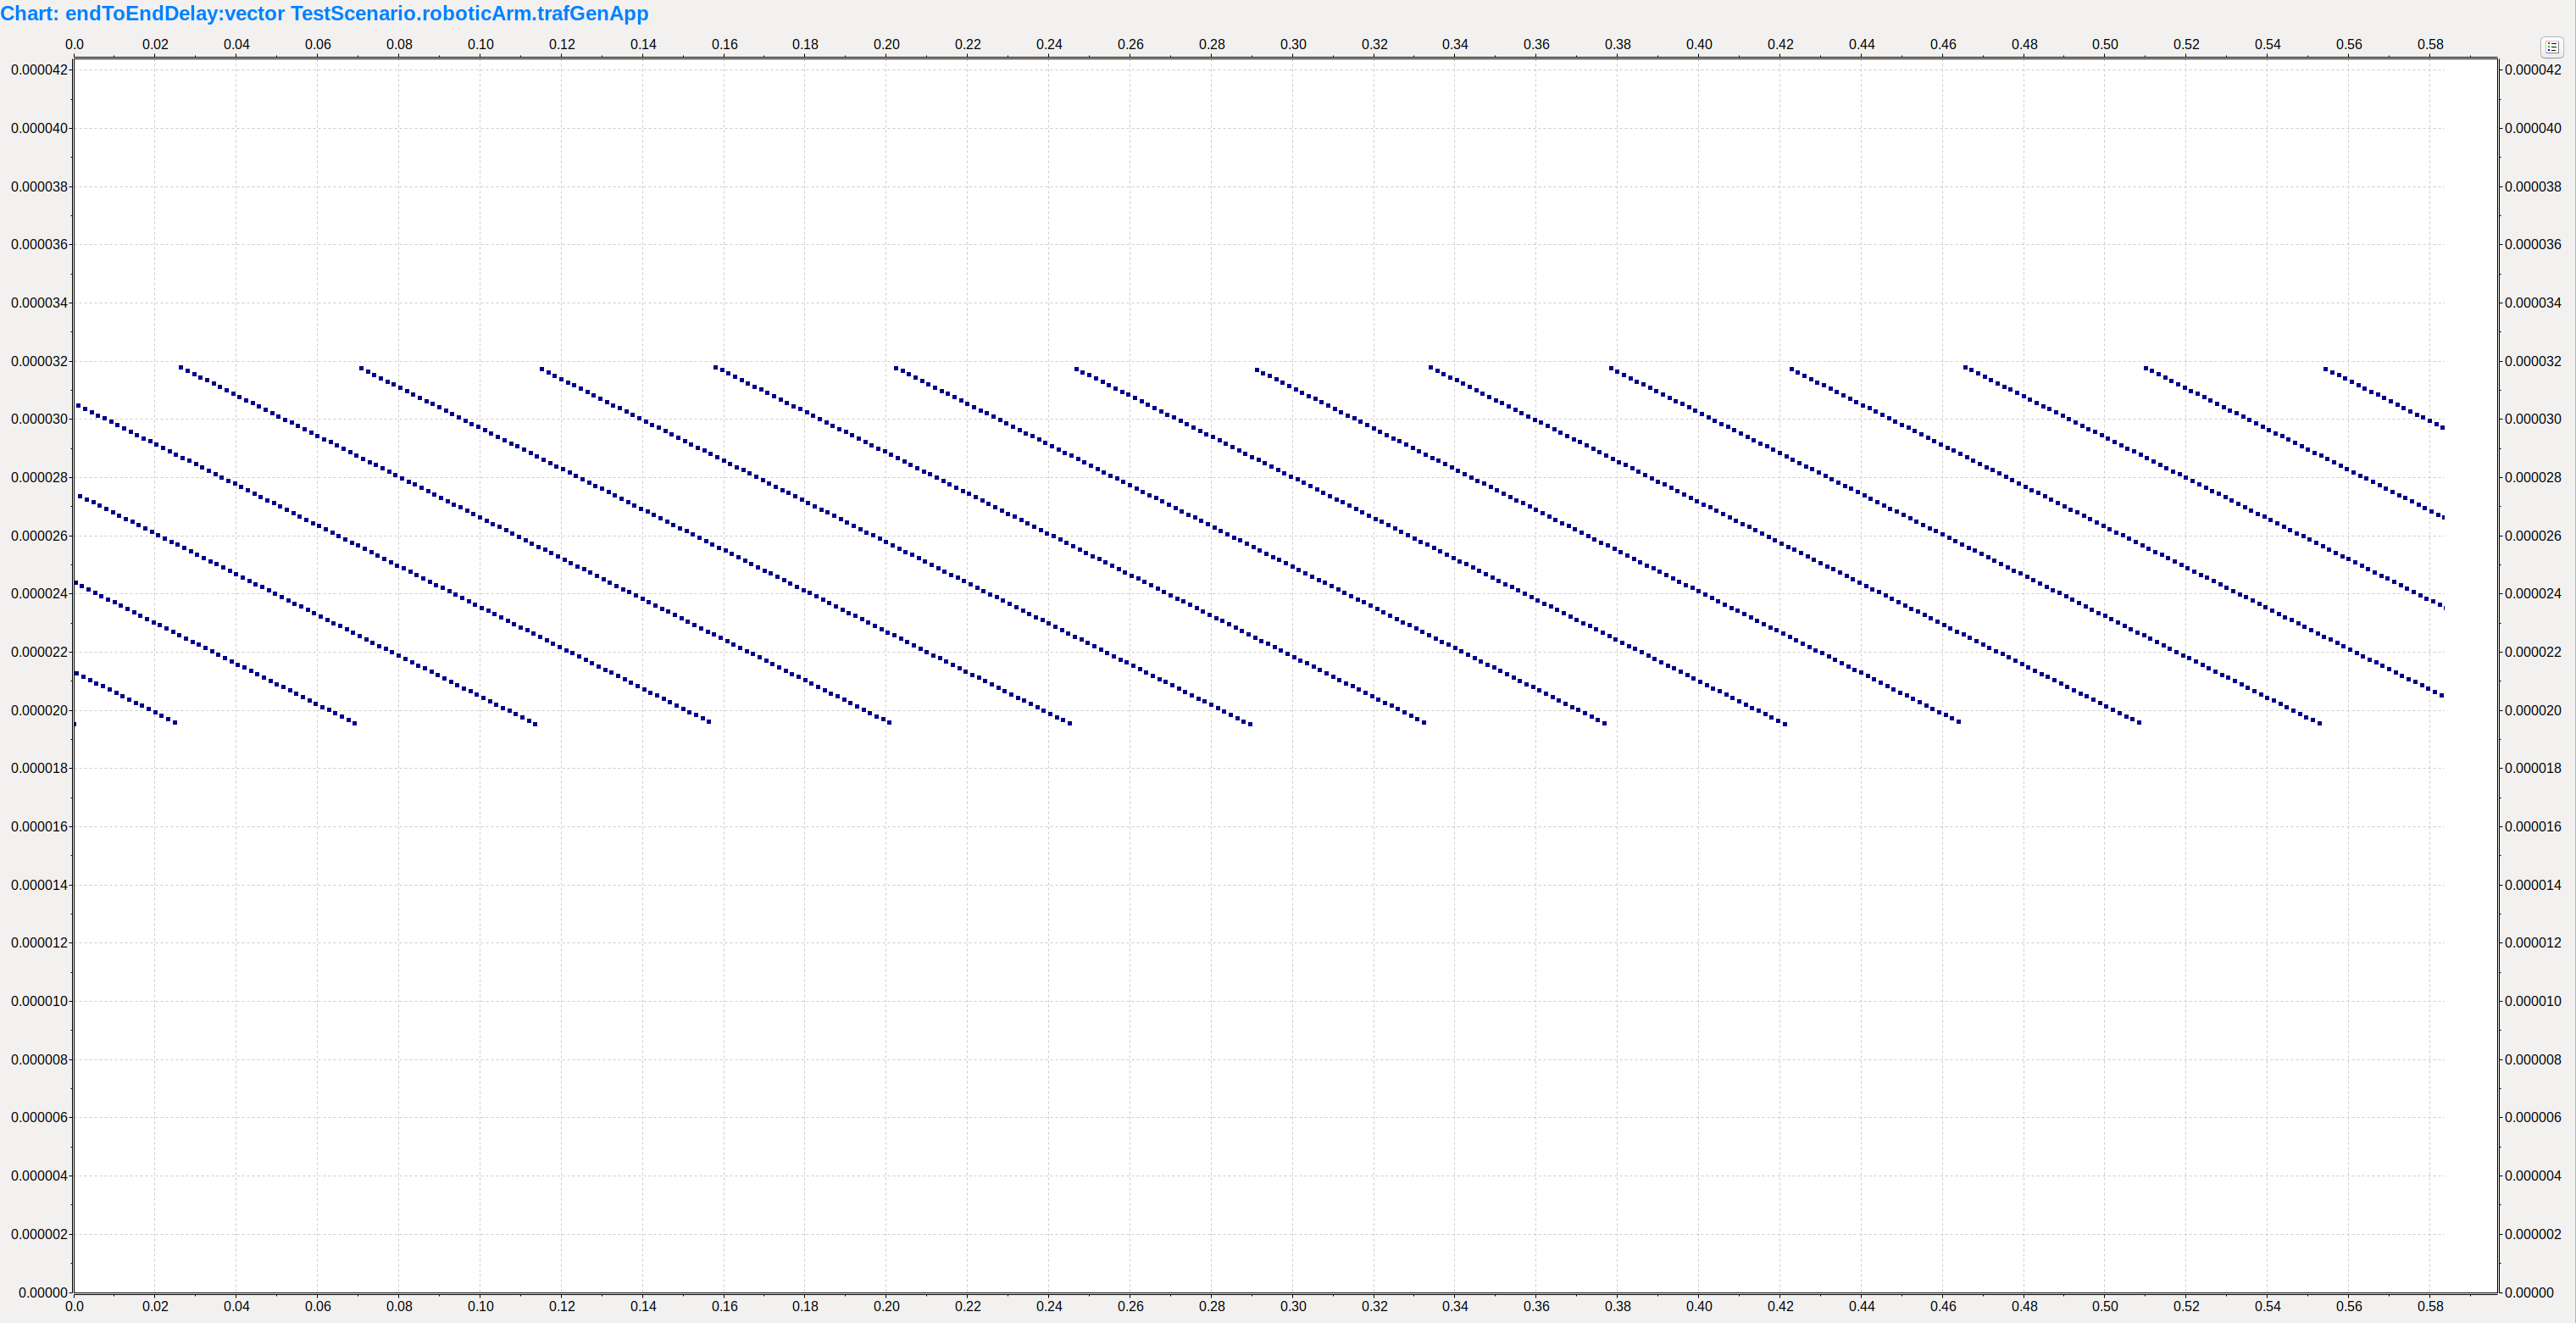Click right y-axis label 0.000042
2576x1323 pixels.
point(2533,70)
